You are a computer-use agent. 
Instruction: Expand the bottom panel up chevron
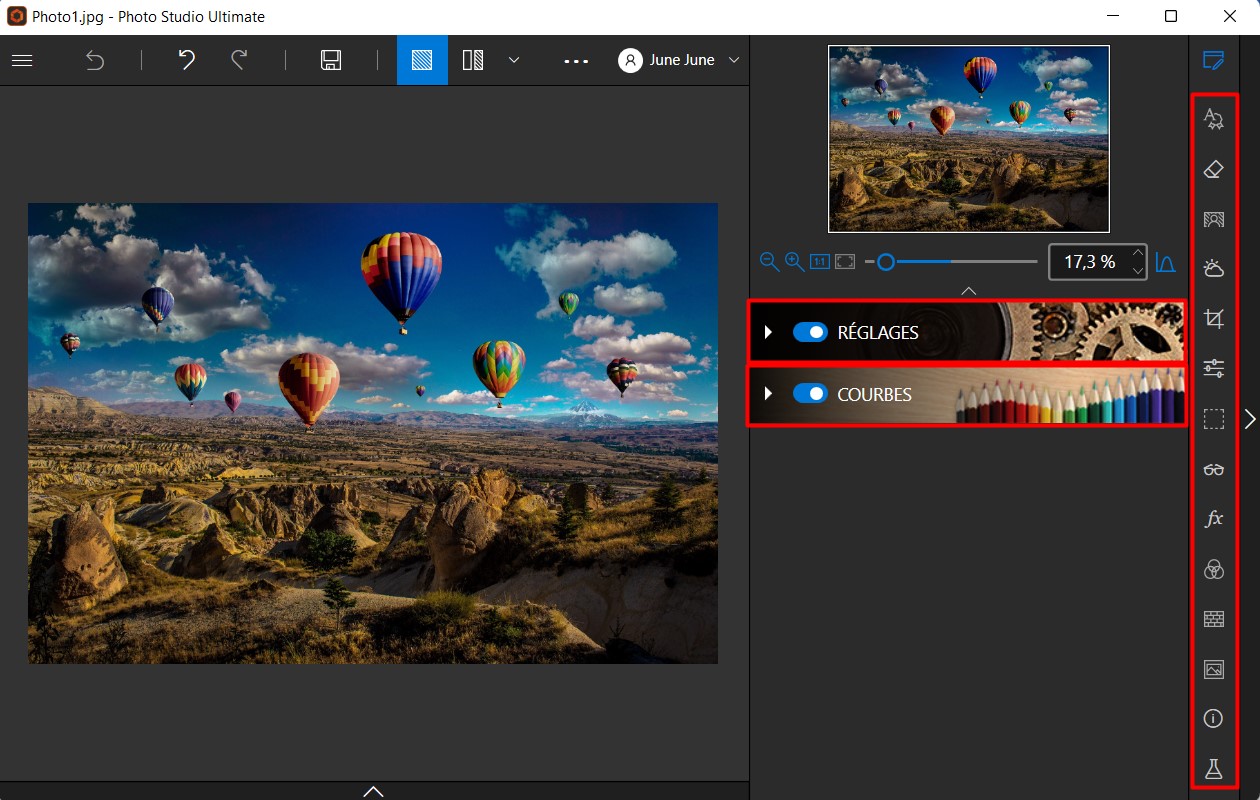click(x=373, y=791)
